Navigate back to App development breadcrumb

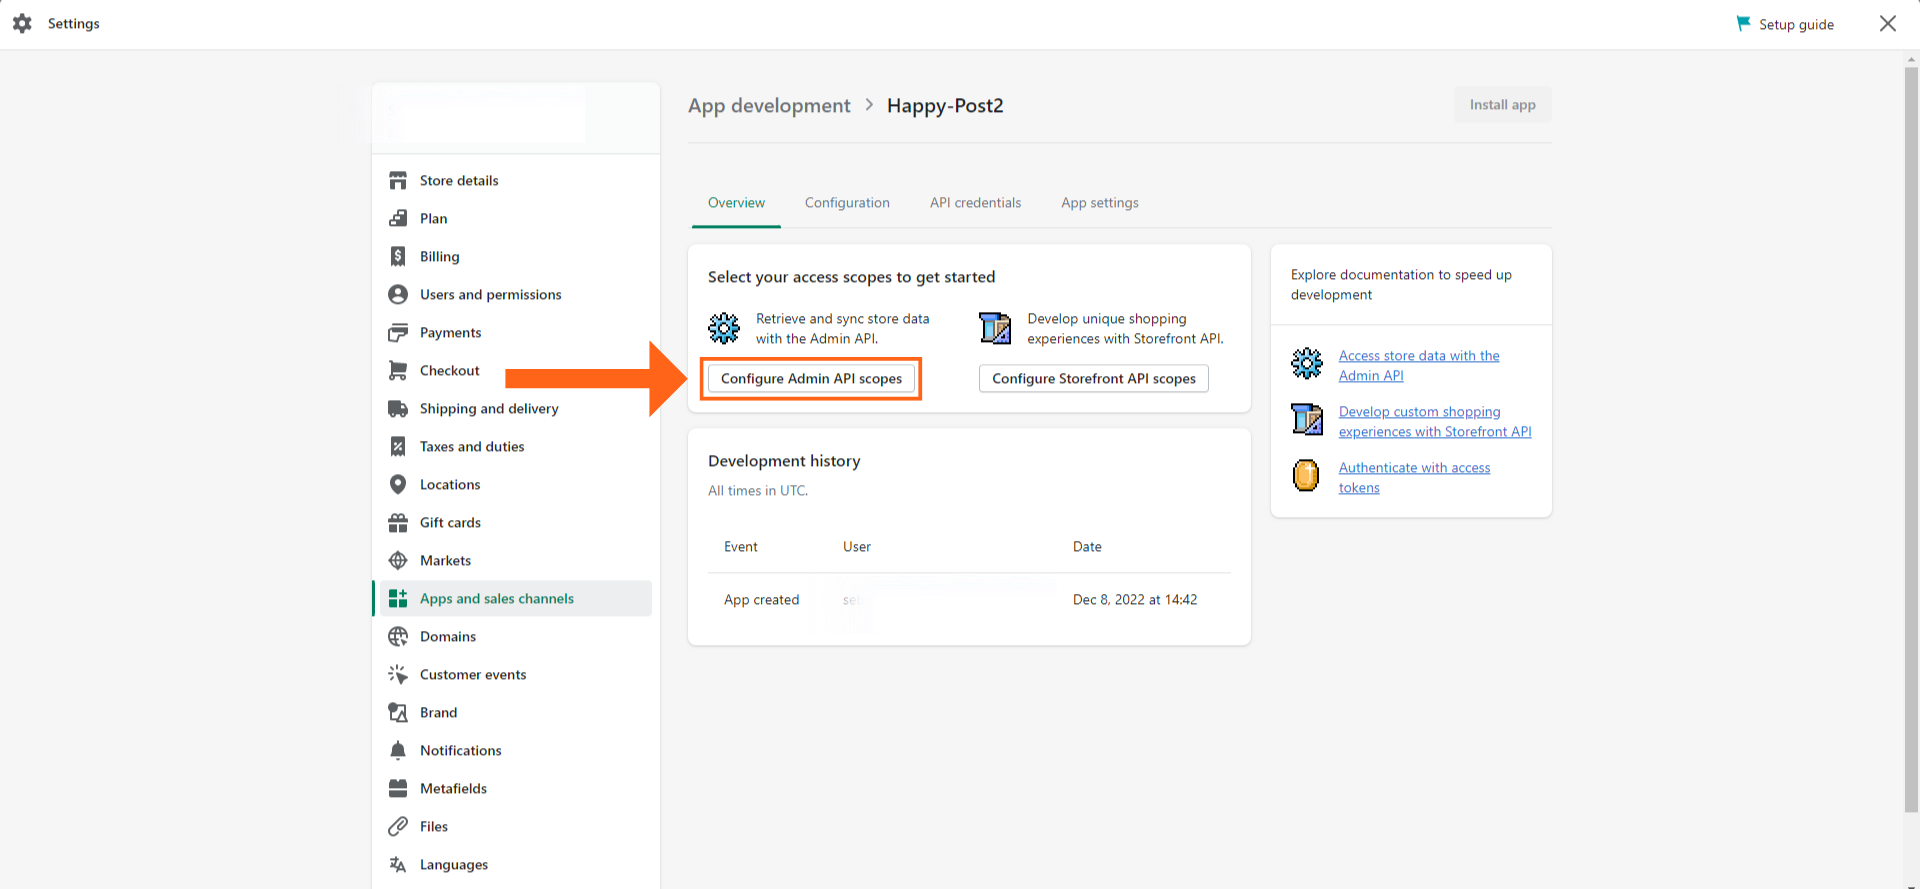click(769, 106)
